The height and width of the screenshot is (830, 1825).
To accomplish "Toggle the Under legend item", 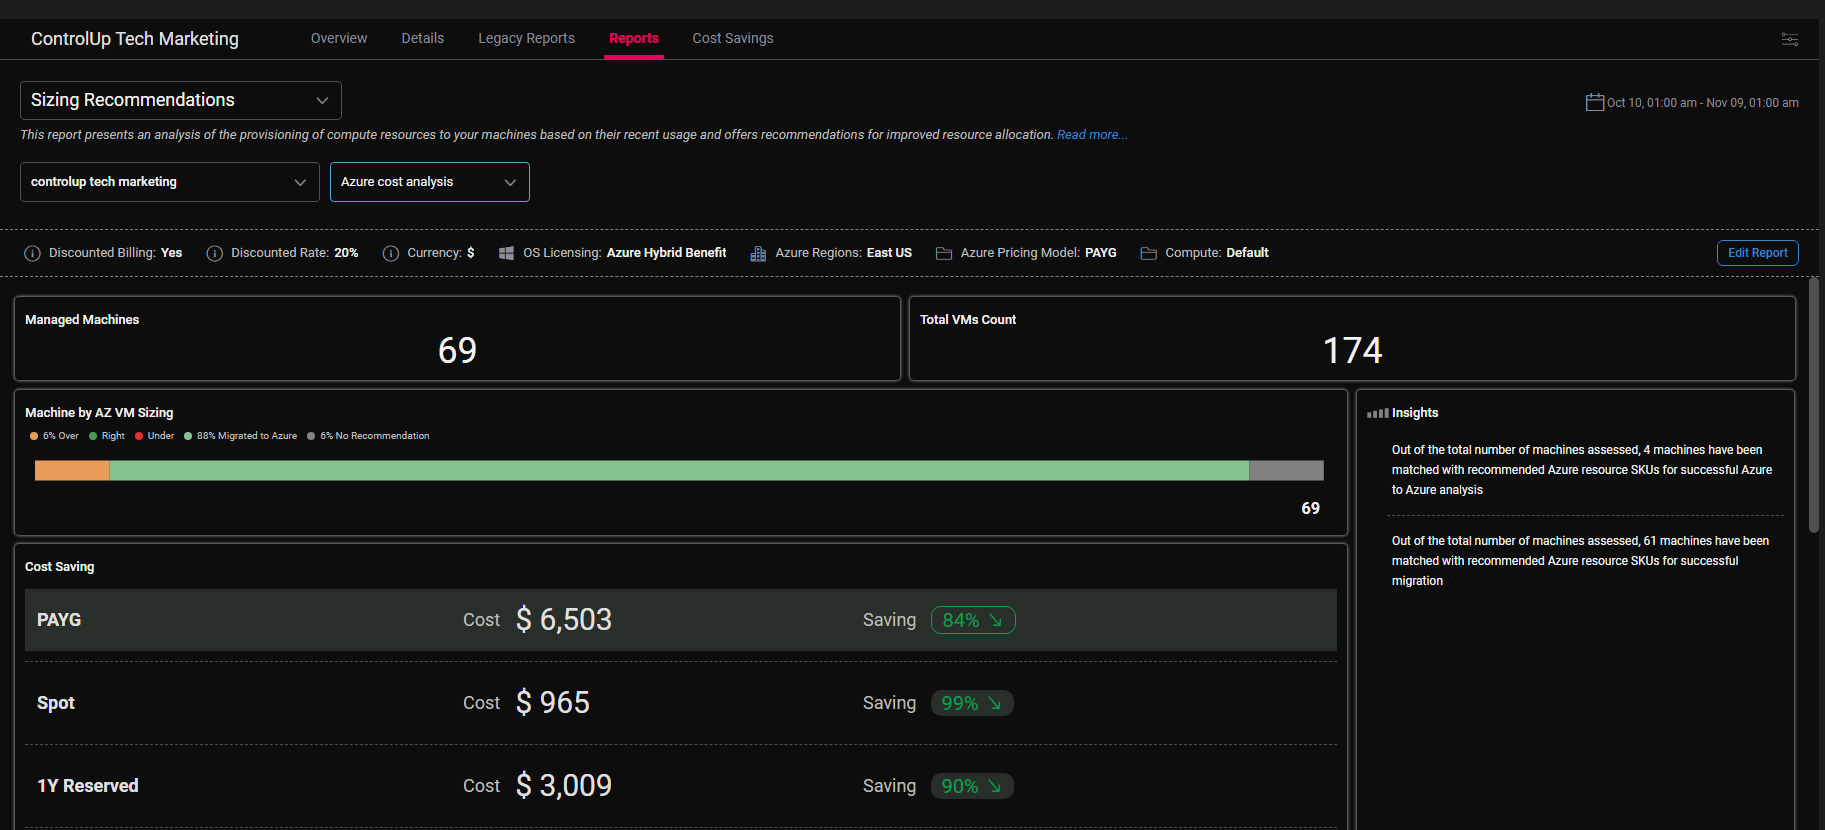I will coord(154,436).
